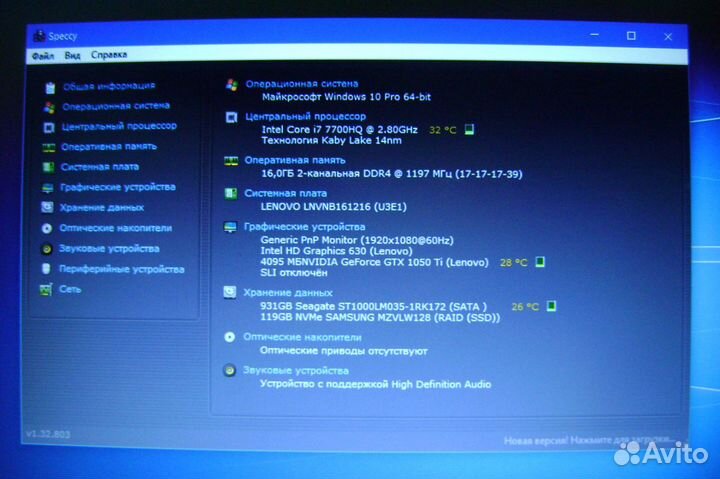Click the Windows flag icon in summary
This screenshot has height=479, width=720.
click(232, 85)
